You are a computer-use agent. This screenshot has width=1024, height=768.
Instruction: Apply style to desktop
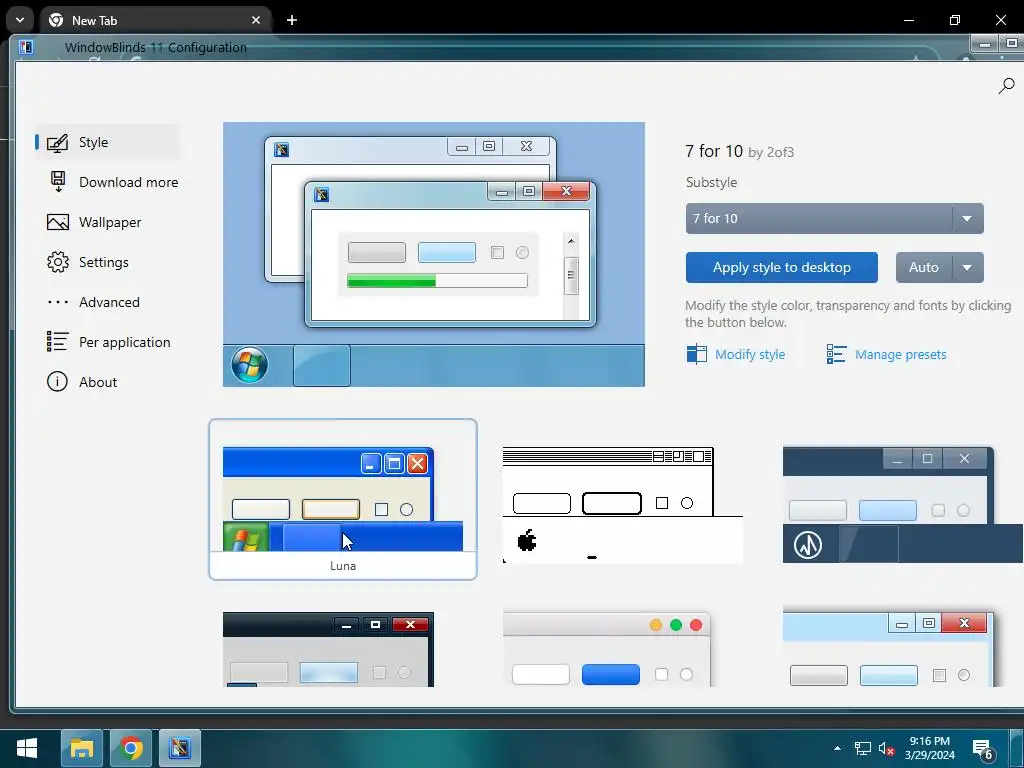(x=782, y=267)
